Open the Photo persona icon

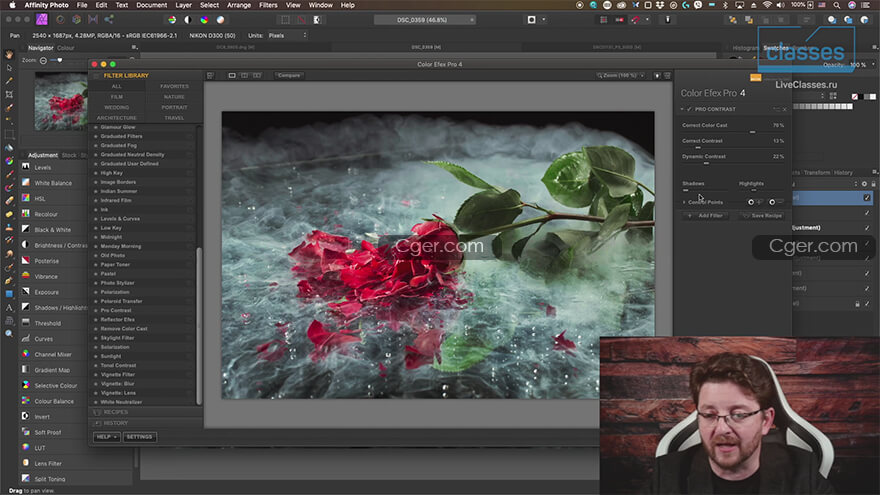point(42,19)
